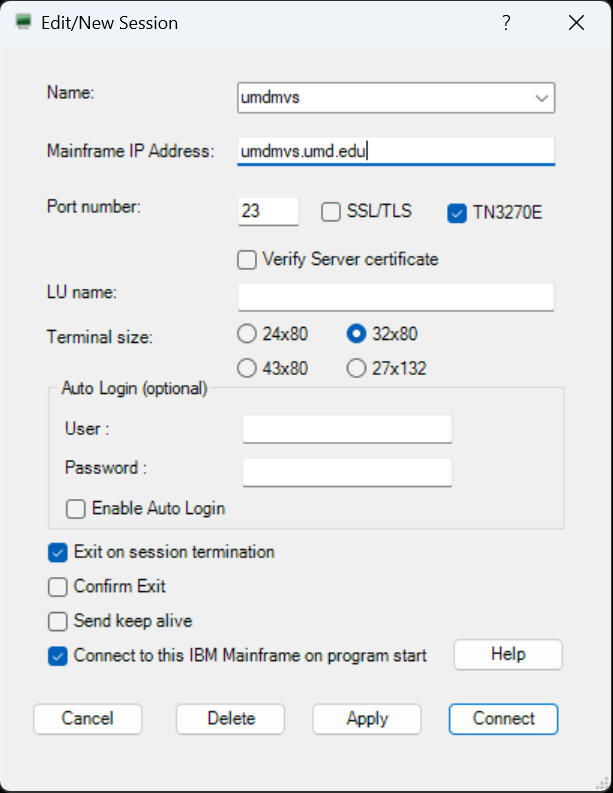
Task: Click the LU name input field
Action: click(395, 297)
